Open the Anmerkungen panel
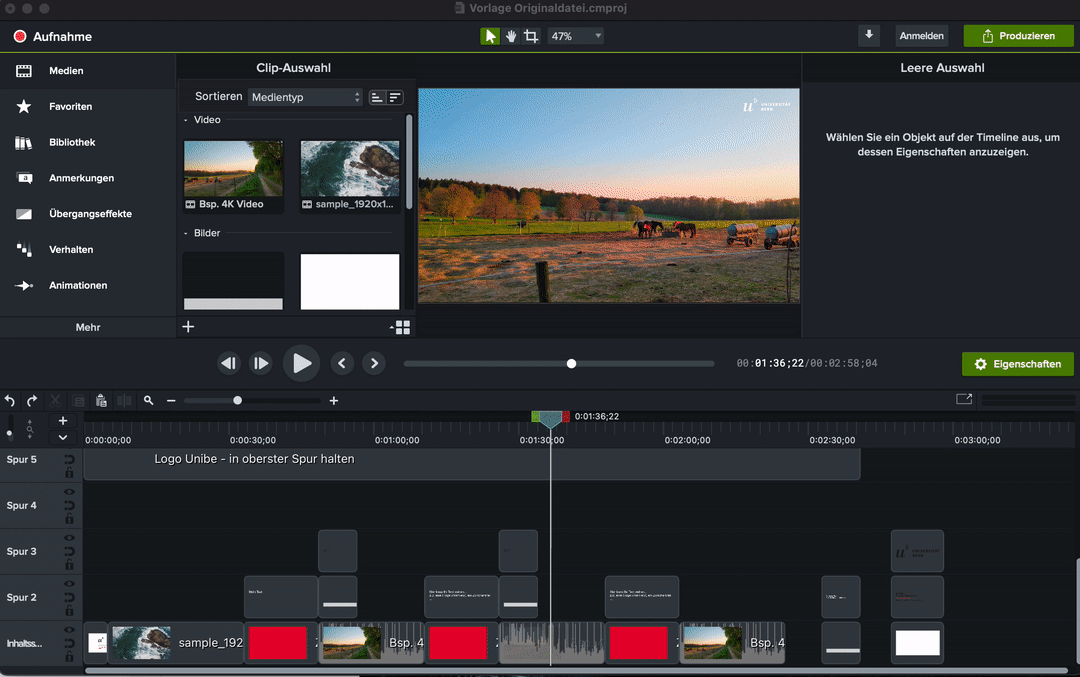Screen dimensions: 1080x677 81,178
